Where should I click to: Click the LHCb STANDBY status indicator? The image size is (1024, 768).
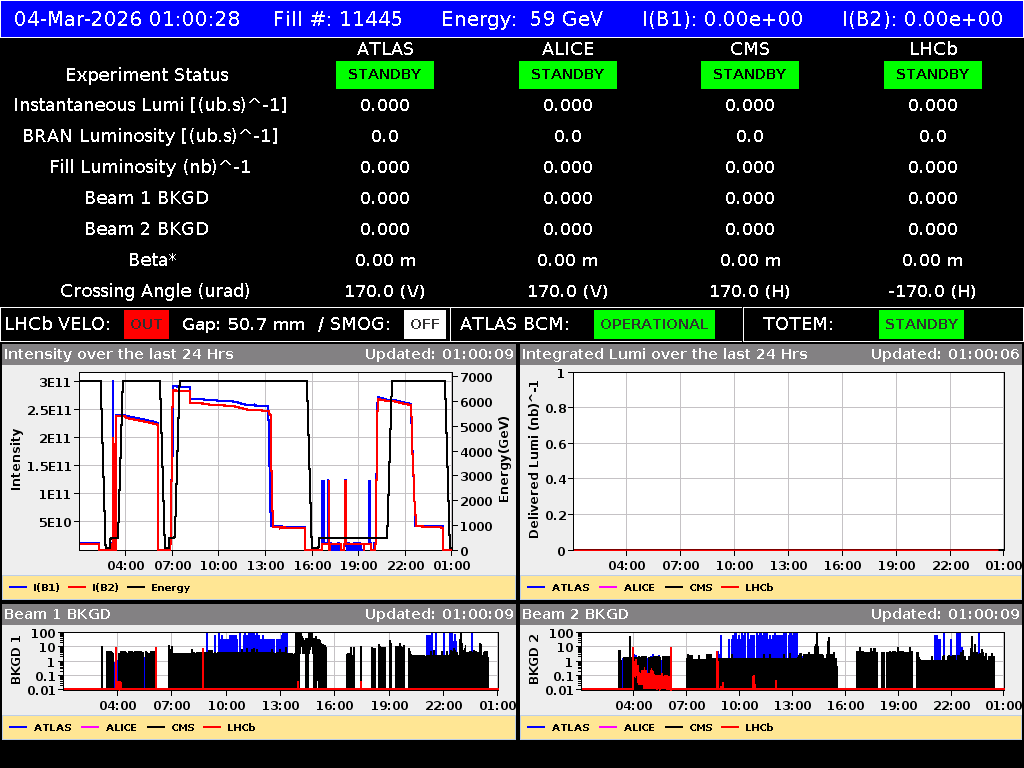coord(932,74)
